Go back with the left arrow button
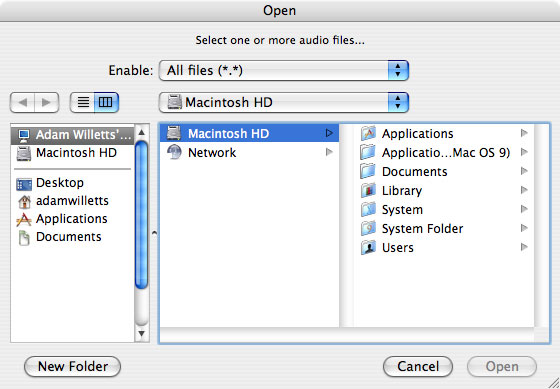Image resolution: width=560 pixels, height=389 pixels. tap(22, 103)
